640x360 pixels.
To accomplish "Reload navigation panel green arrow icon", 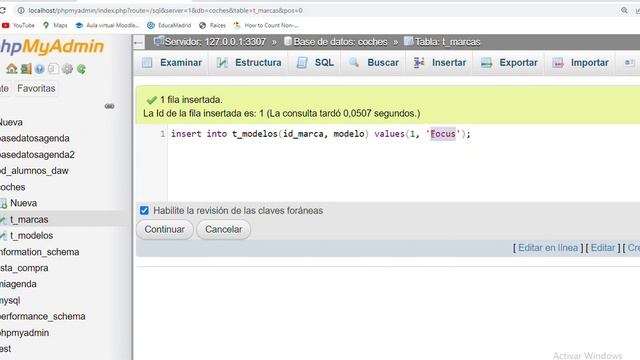I will pos(81,69).
